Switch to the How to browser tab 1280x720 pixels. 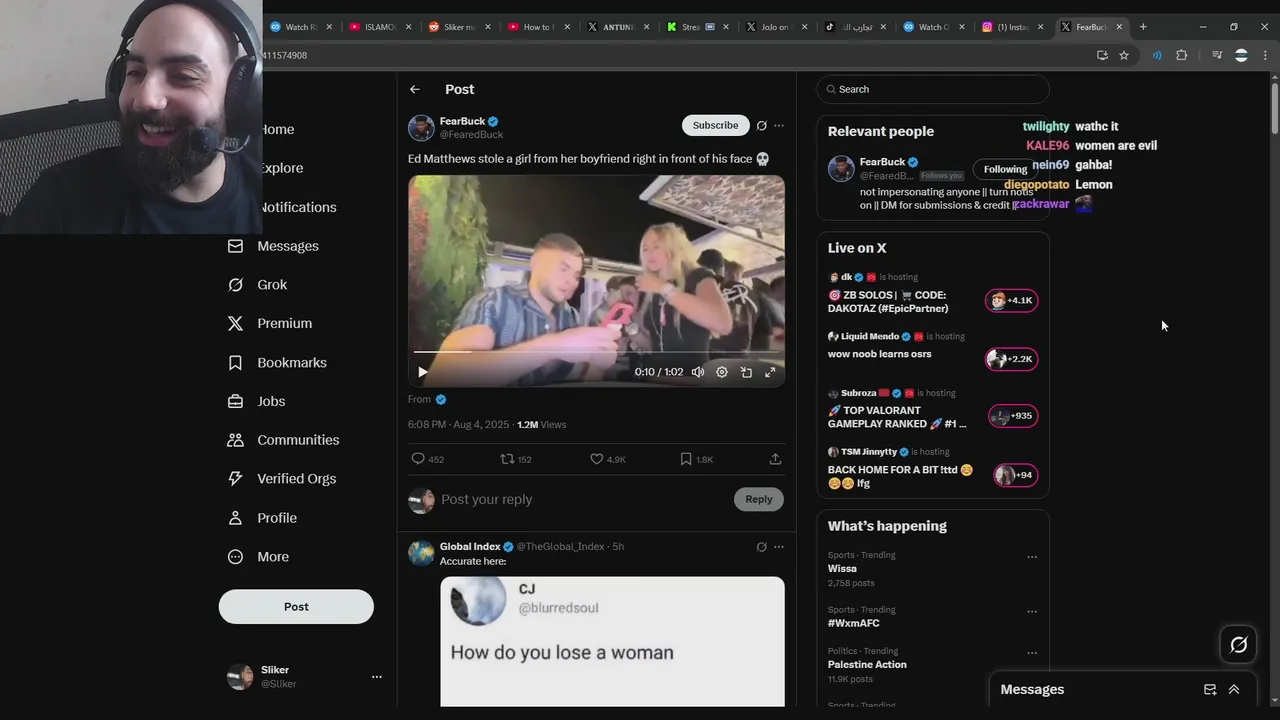[x=537, y=27]
